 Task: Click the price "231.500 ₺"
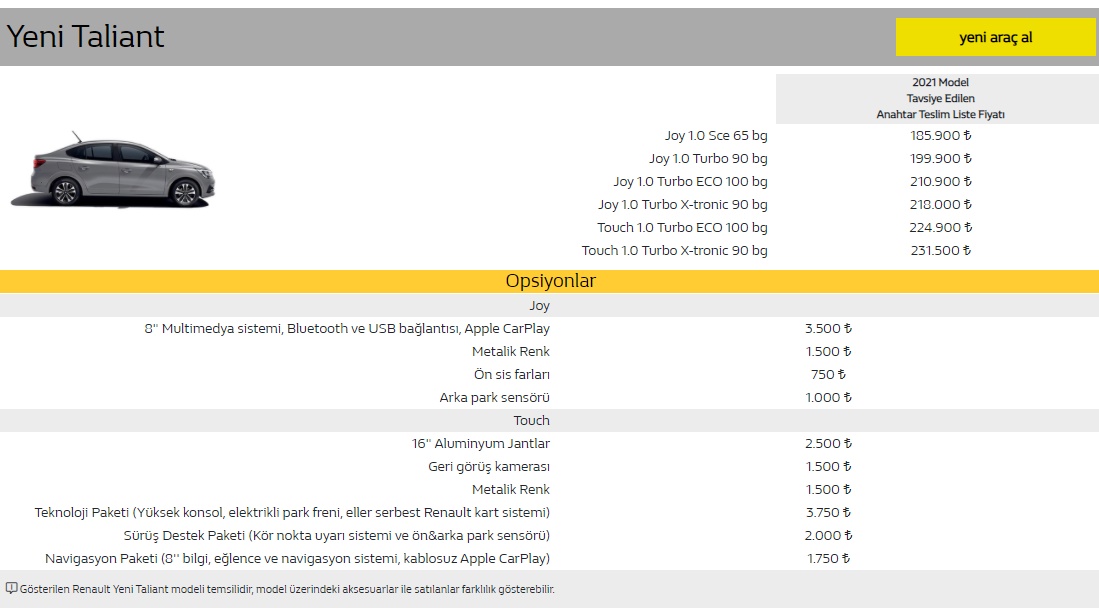[x=941, y=250]
